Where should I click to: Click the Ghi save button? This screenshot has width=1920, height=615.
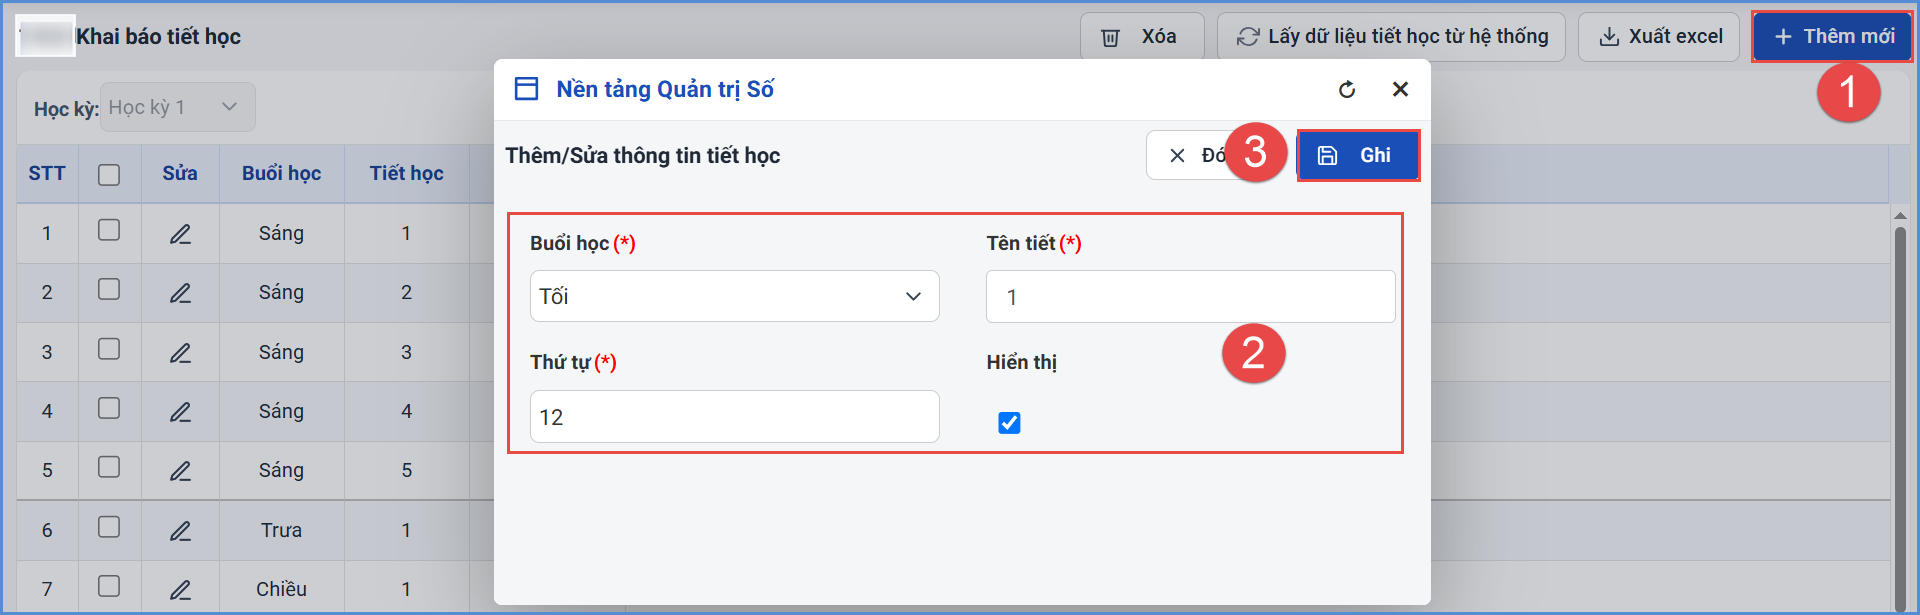[1358, 155]
